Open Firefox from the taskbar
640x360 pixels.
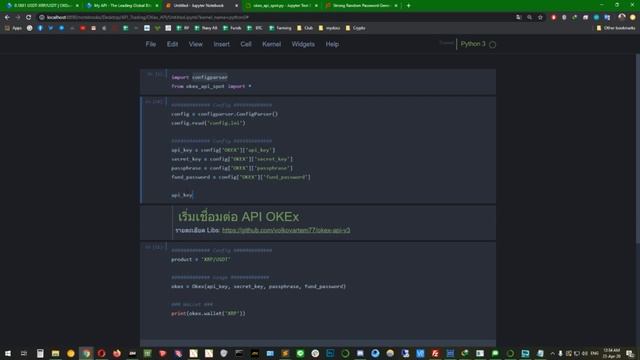(x=117, y=353)
